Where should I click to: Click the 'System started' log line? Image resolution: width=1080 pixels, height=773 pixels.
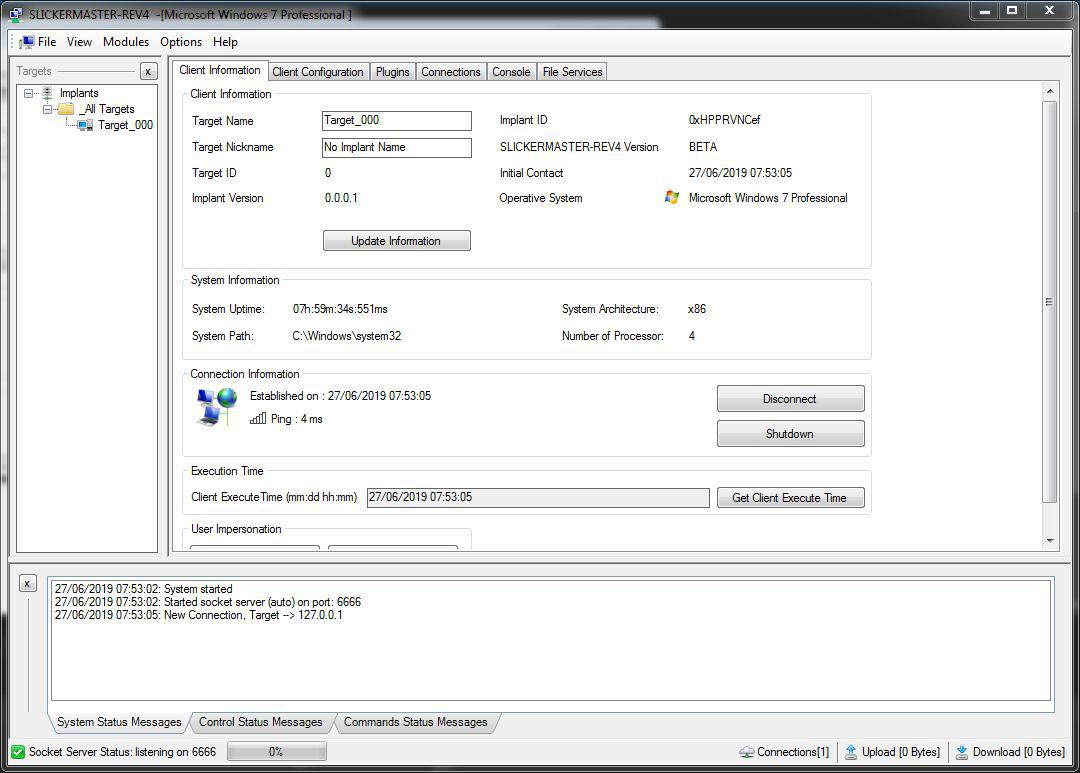(143, 589)
